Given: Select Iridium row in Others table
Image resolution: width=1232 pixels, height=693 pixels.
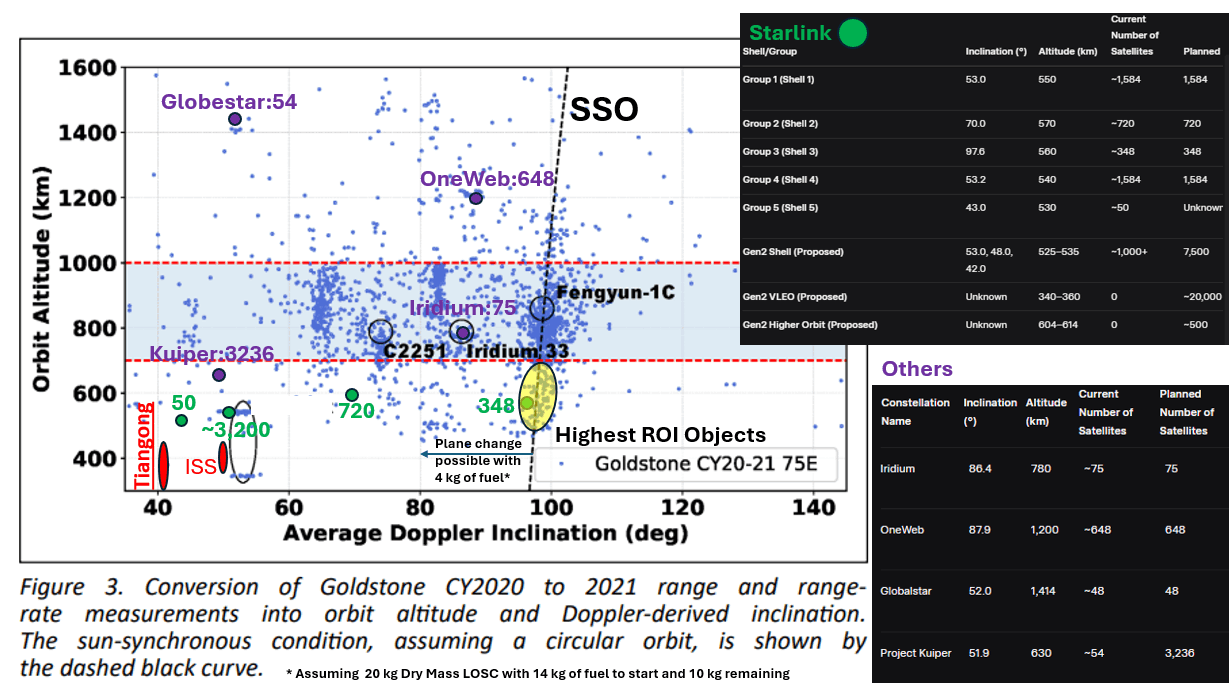Looking at the screenshot, I should coord(1048,468).
